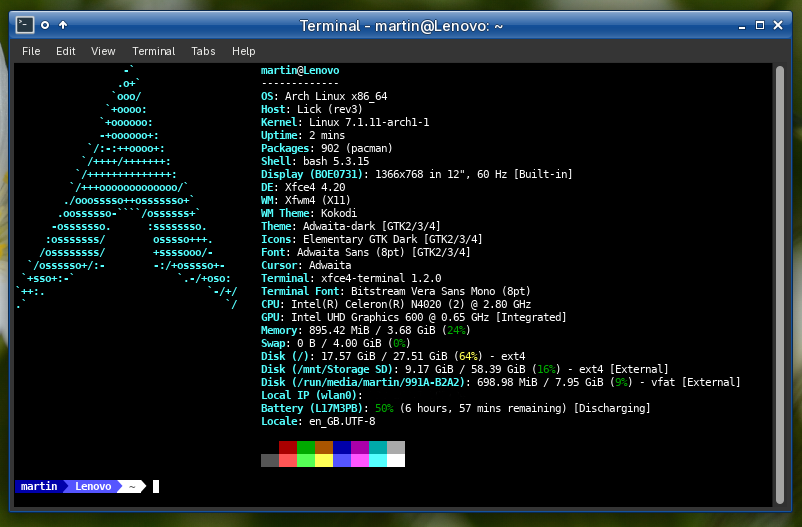The width and height of the screenshot is (802, 527).
Task: Click the 'OS: Arch Linux x86_64' line
Action: tap(324, 96)
